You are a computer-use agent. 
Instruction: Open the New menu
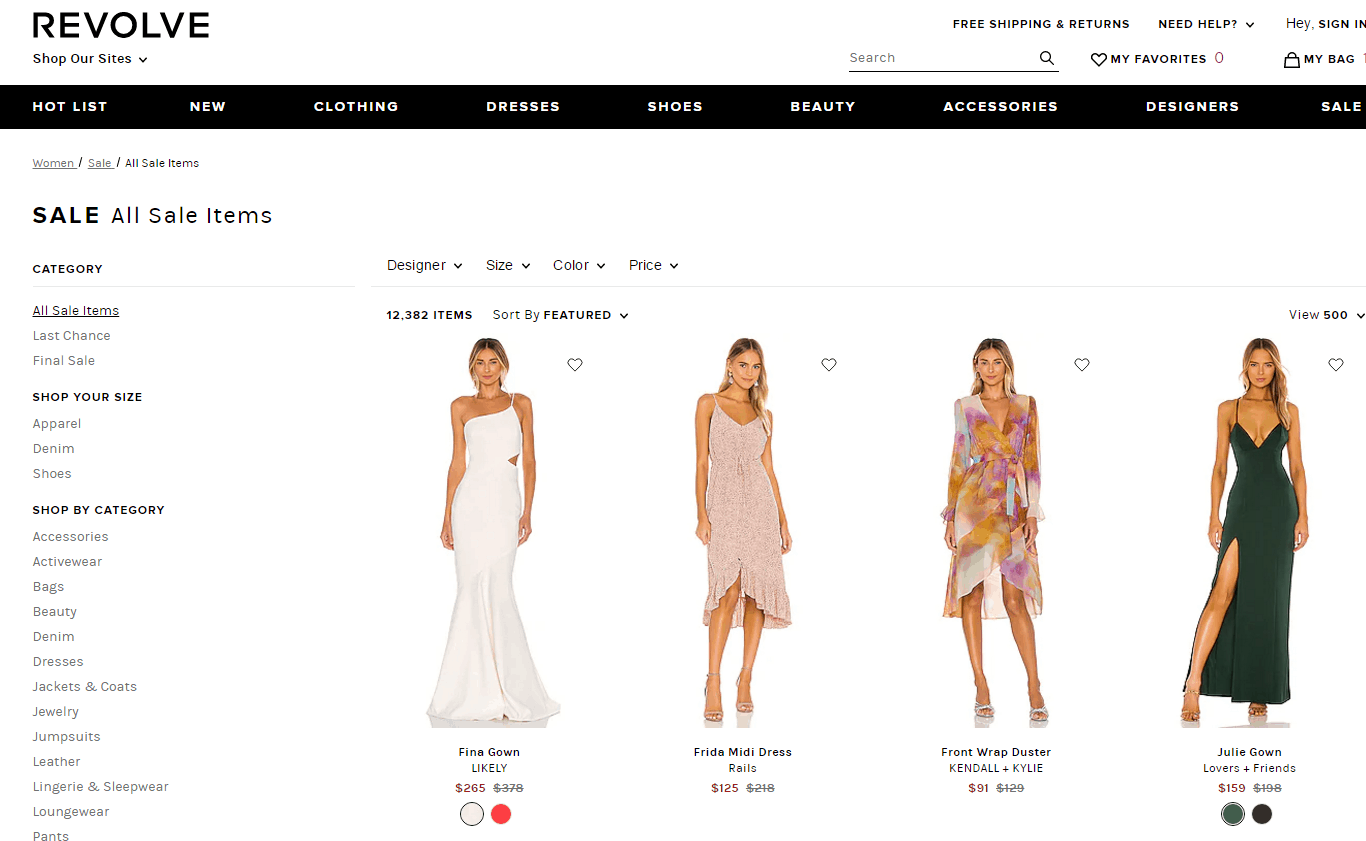[x=208, y=107]
